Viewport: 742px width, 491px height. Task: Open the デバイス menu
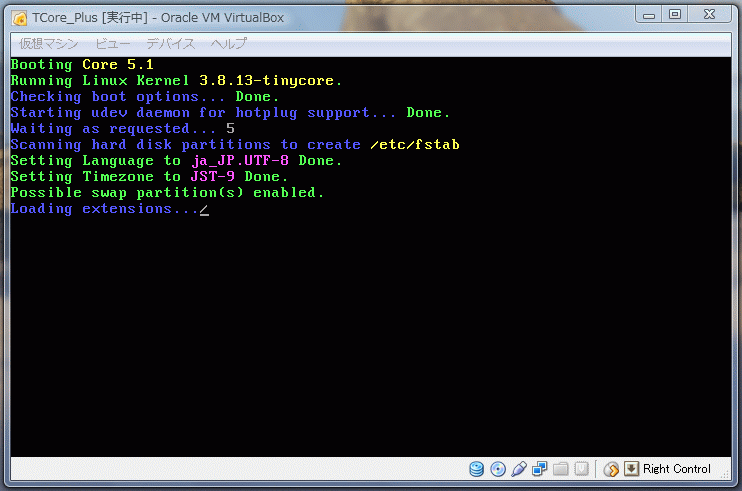point(170,44)
